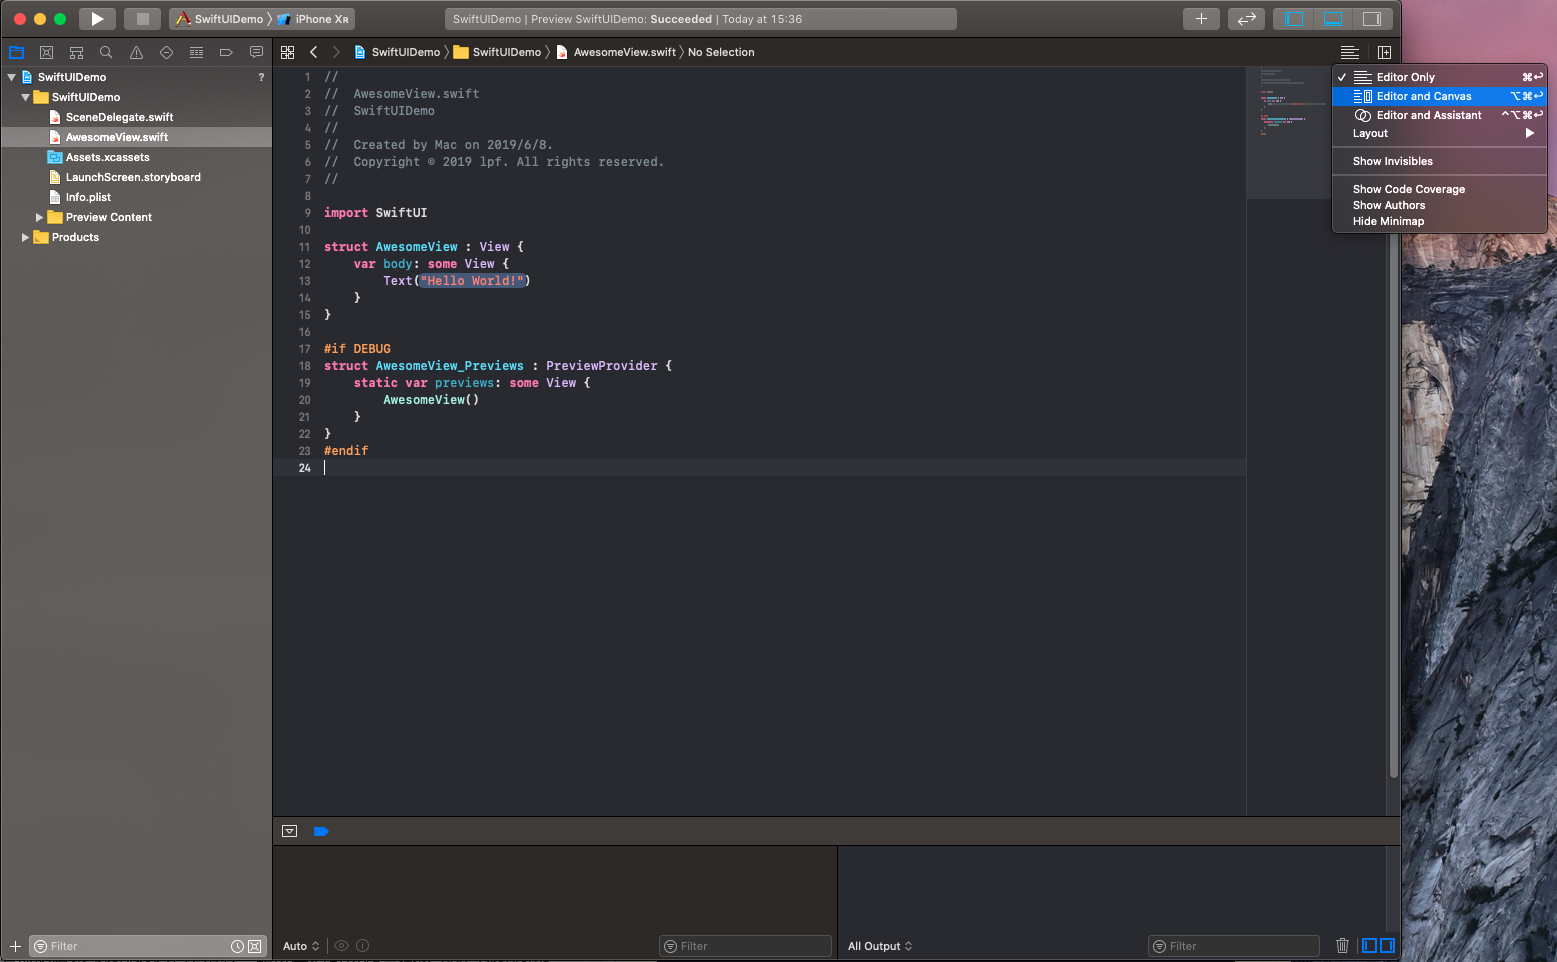Collapse the SwiftUIDemo project root

[x=12, y=77]
